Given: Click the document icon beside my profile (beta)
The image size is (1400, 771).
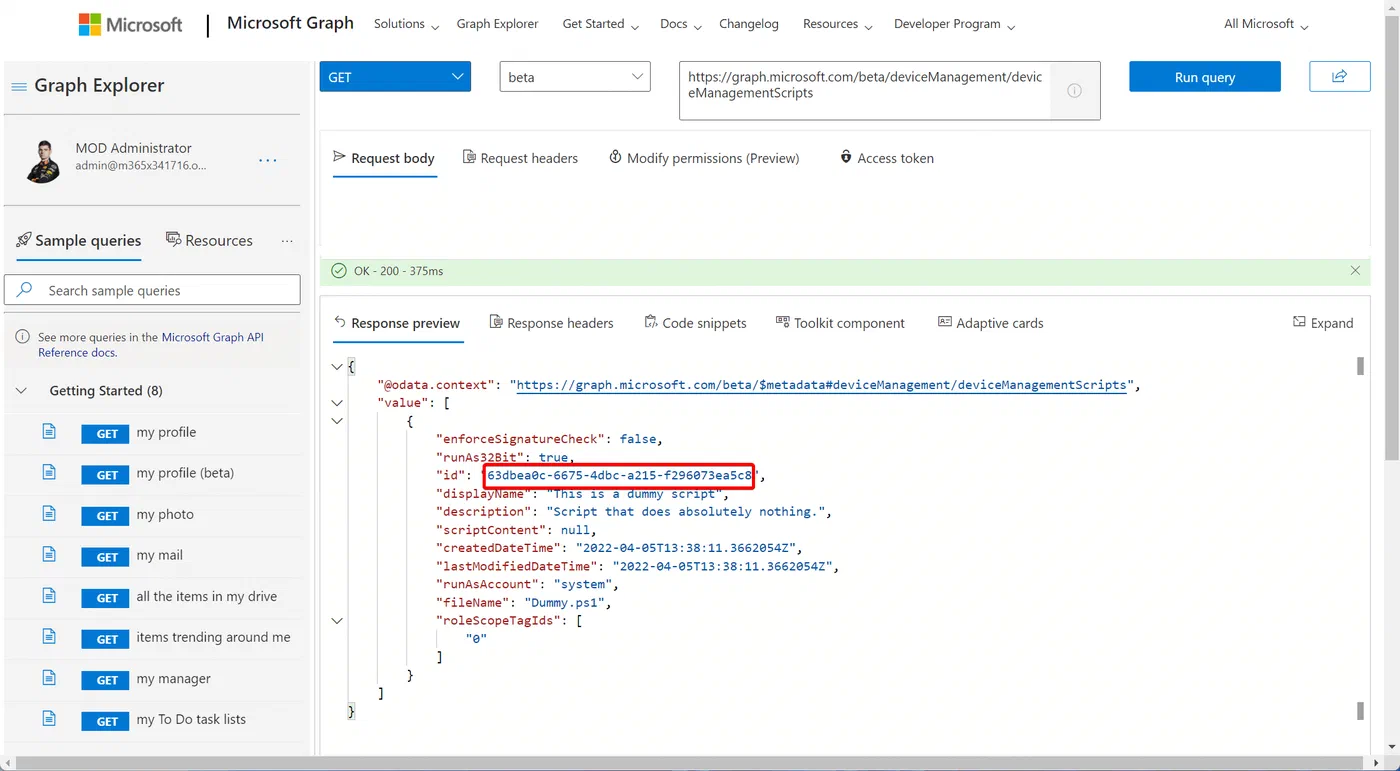Looking at the screenshot, I should tap(49, 473).
